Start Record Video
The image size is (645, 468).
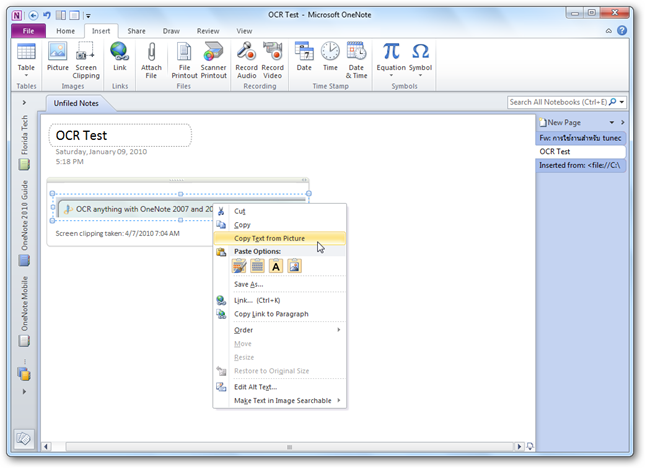click(272, 60)
